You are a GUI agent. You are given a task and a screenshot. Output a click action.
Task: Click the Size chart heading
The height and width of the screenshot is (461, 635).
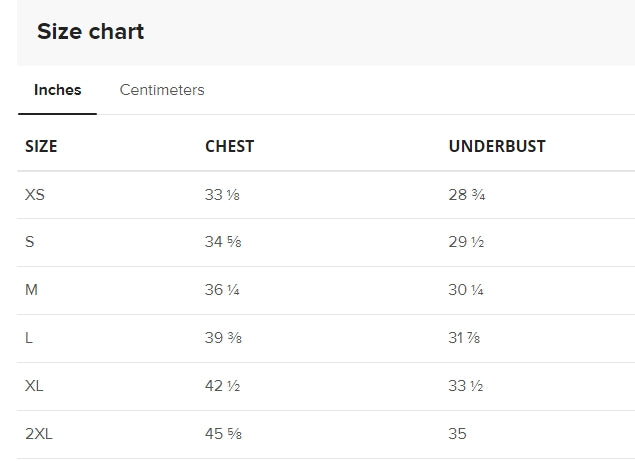(x=91, y=32)
